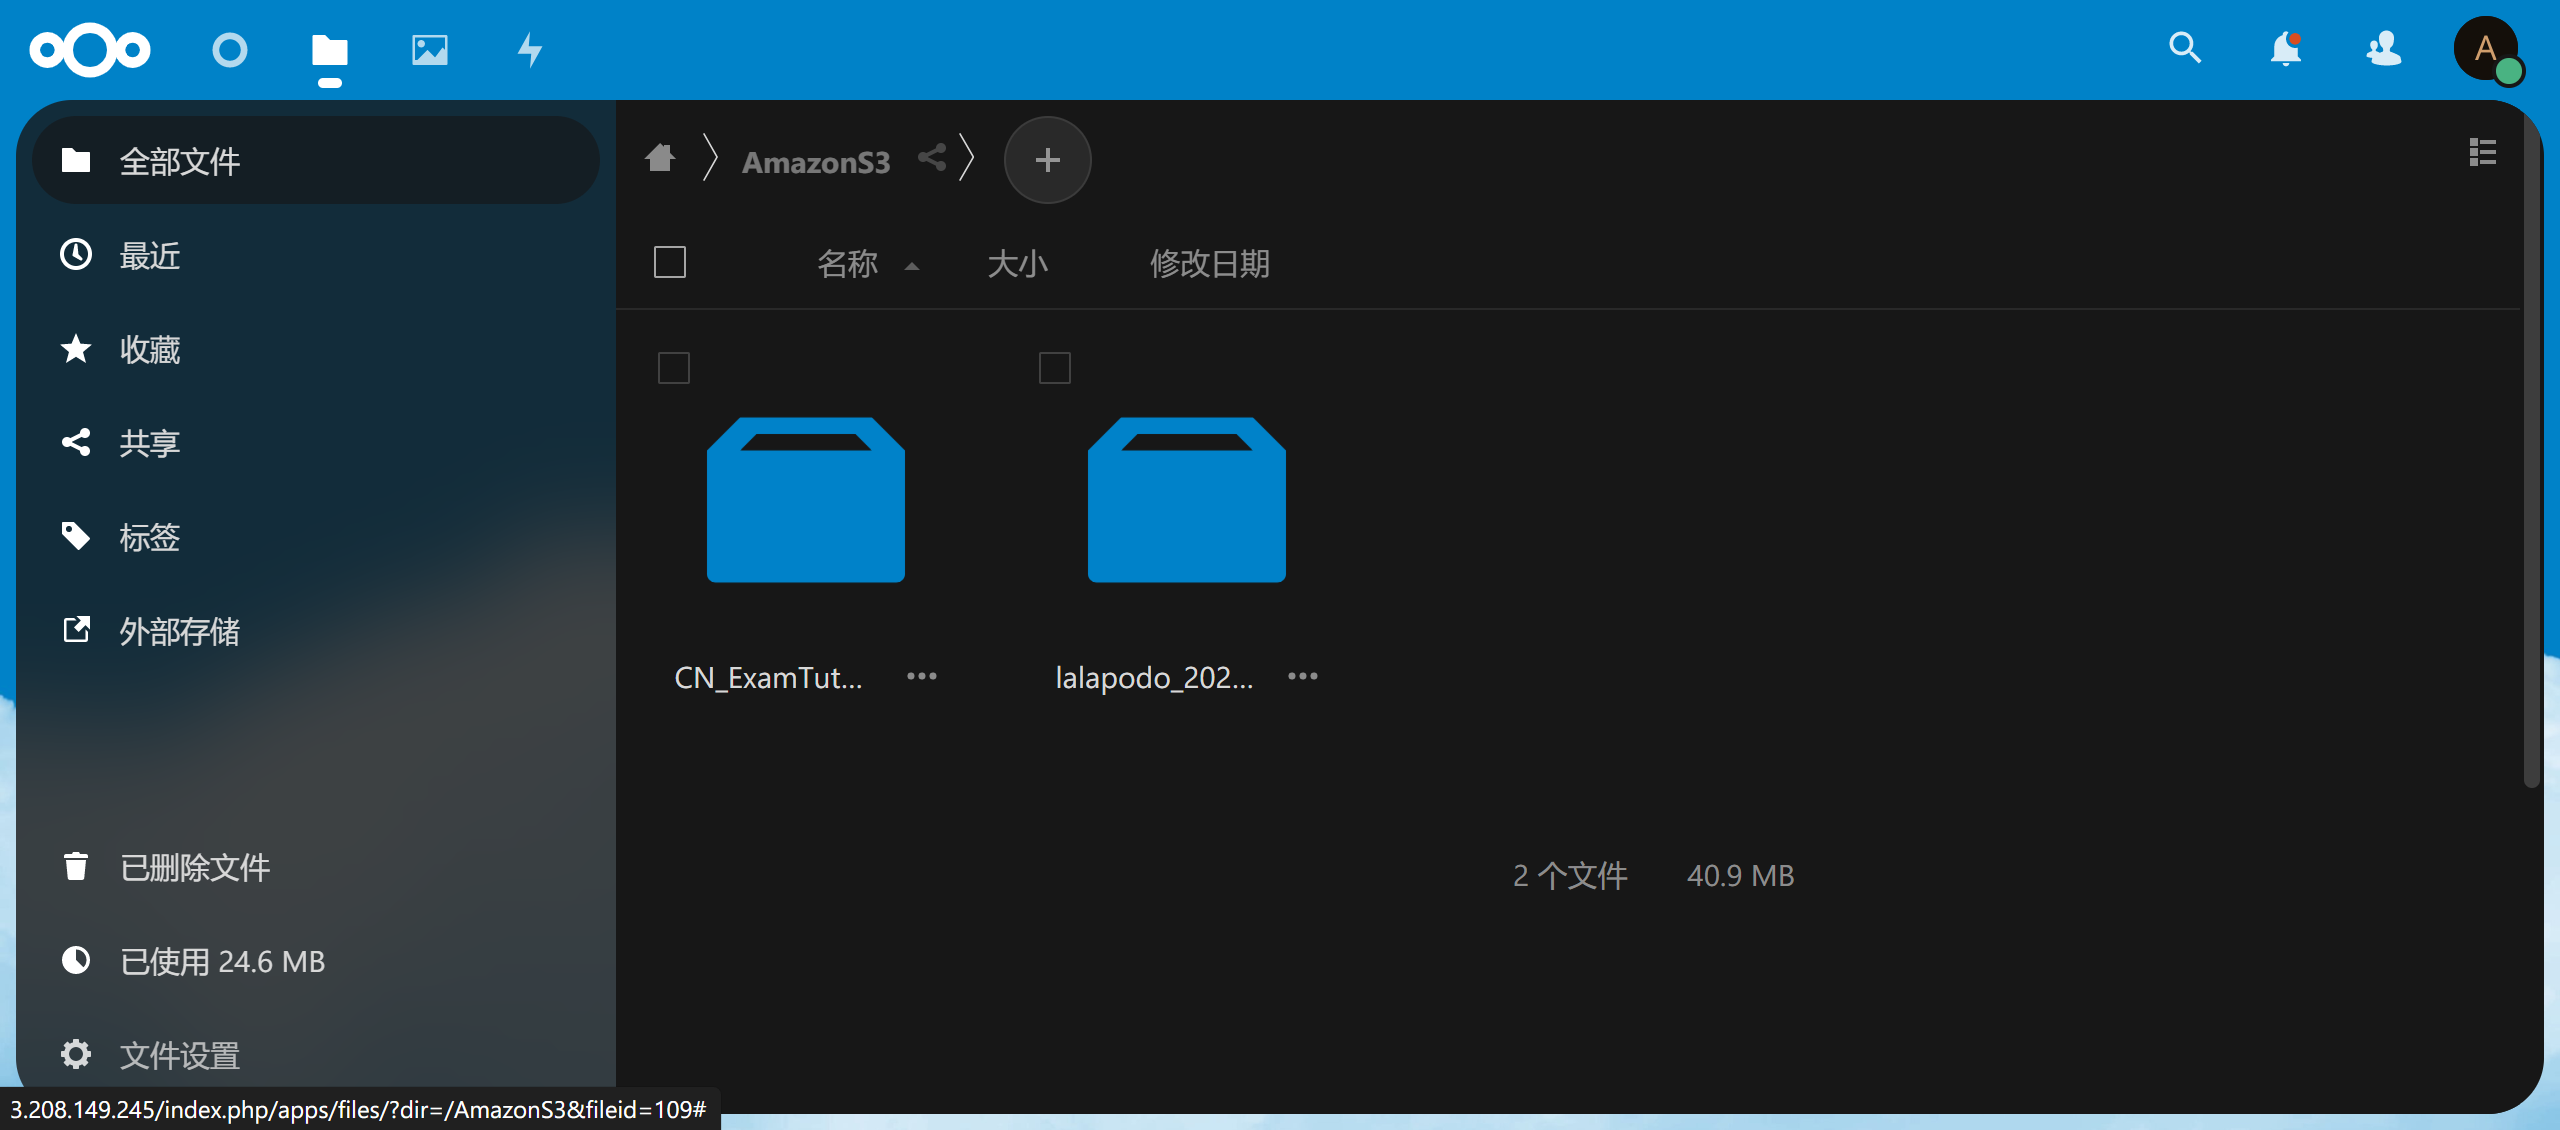Screen dimensions: 2560x1130
Task: Click the new file plus button
Action: 1047,160
